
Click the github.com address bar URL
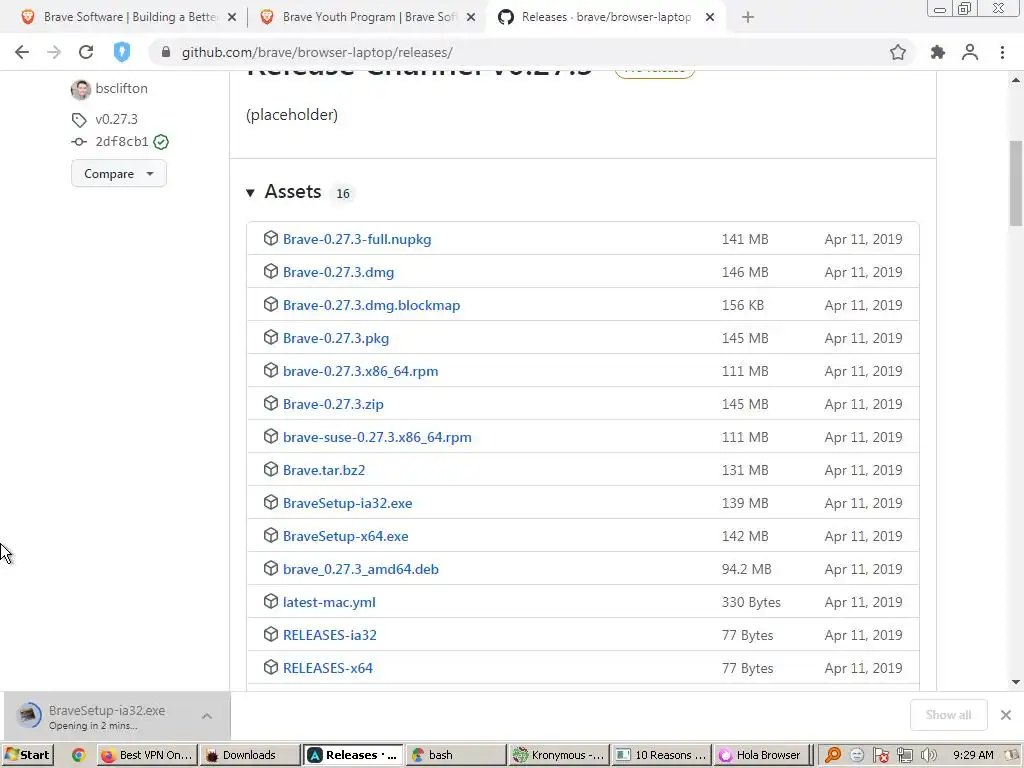317,52
